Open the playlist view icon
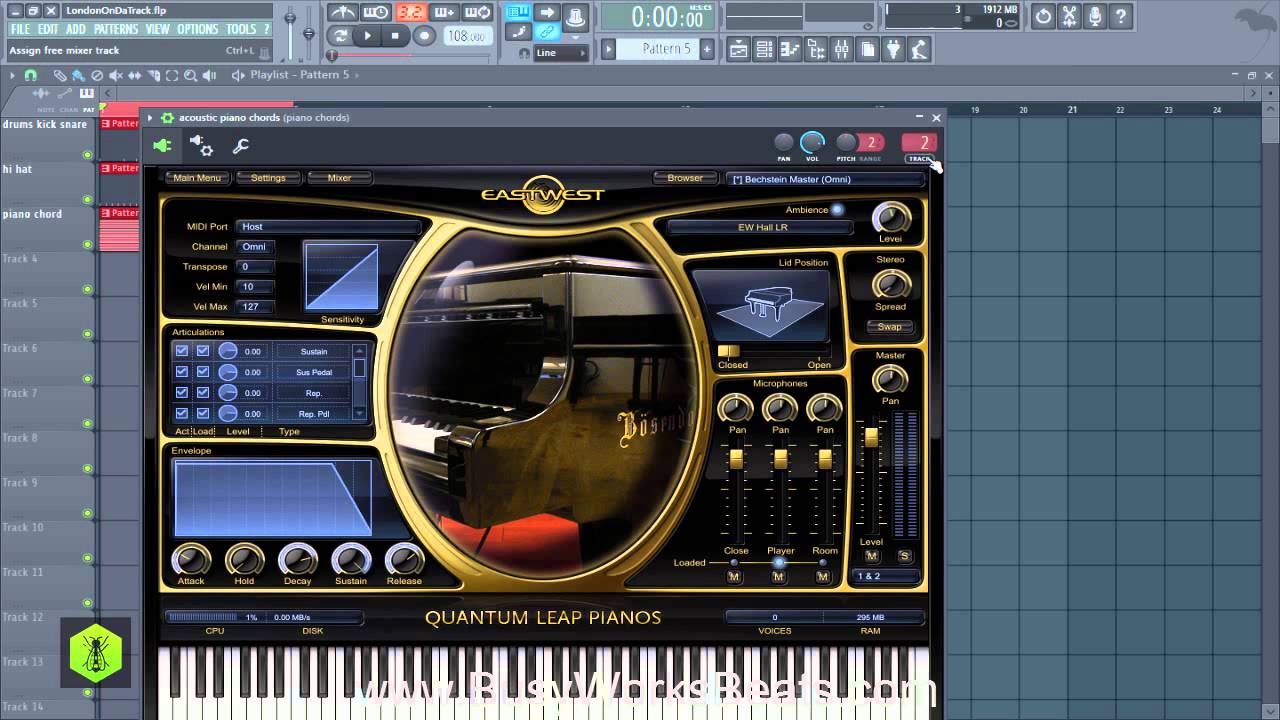 click(x=738, y=49)
